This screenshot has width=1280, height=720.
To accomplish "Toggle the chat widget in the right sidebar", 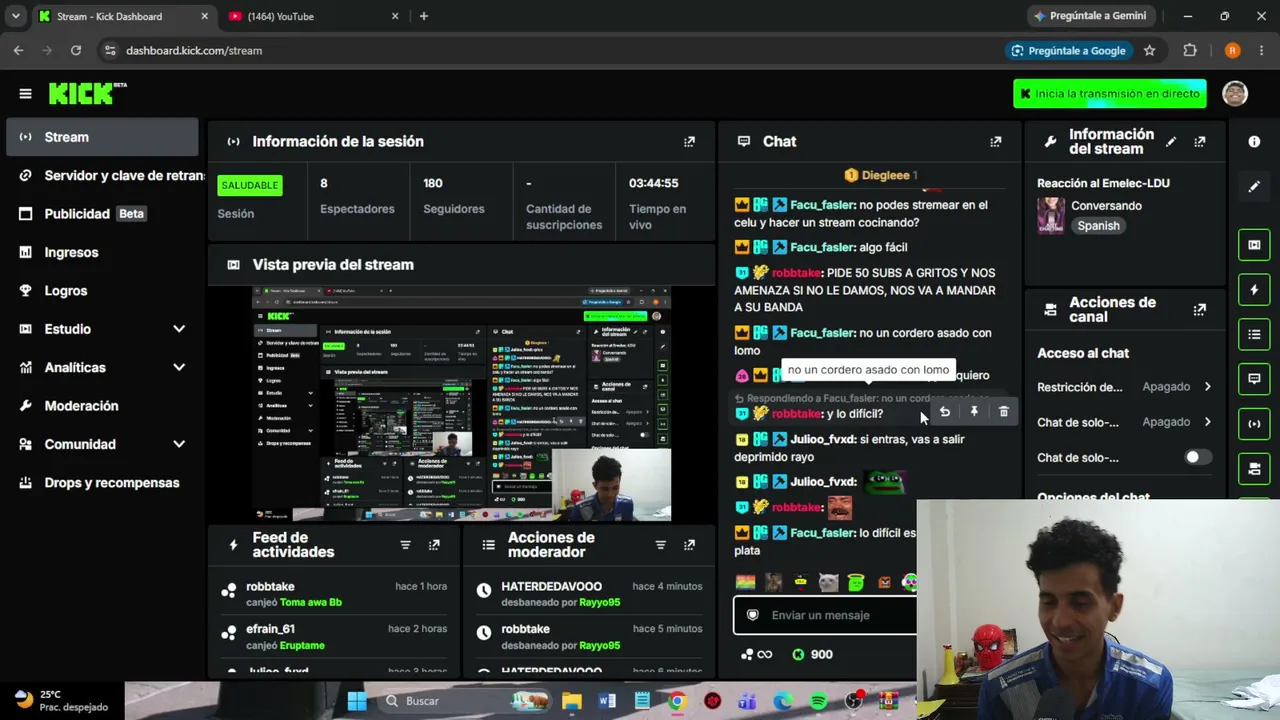I will tap(1254, 379).
